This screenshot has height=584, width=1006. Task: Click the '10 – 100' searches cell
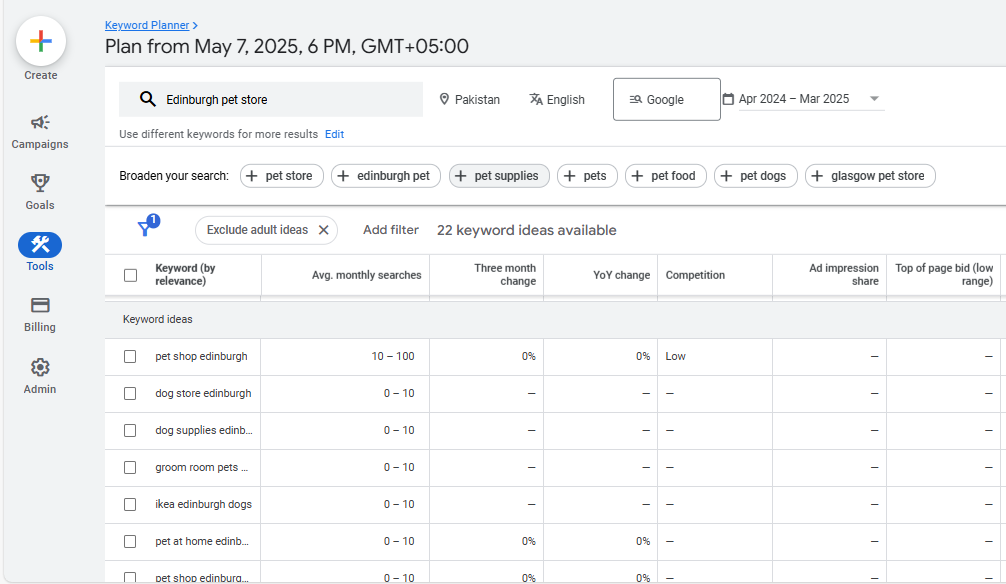[x=393, y=356]
